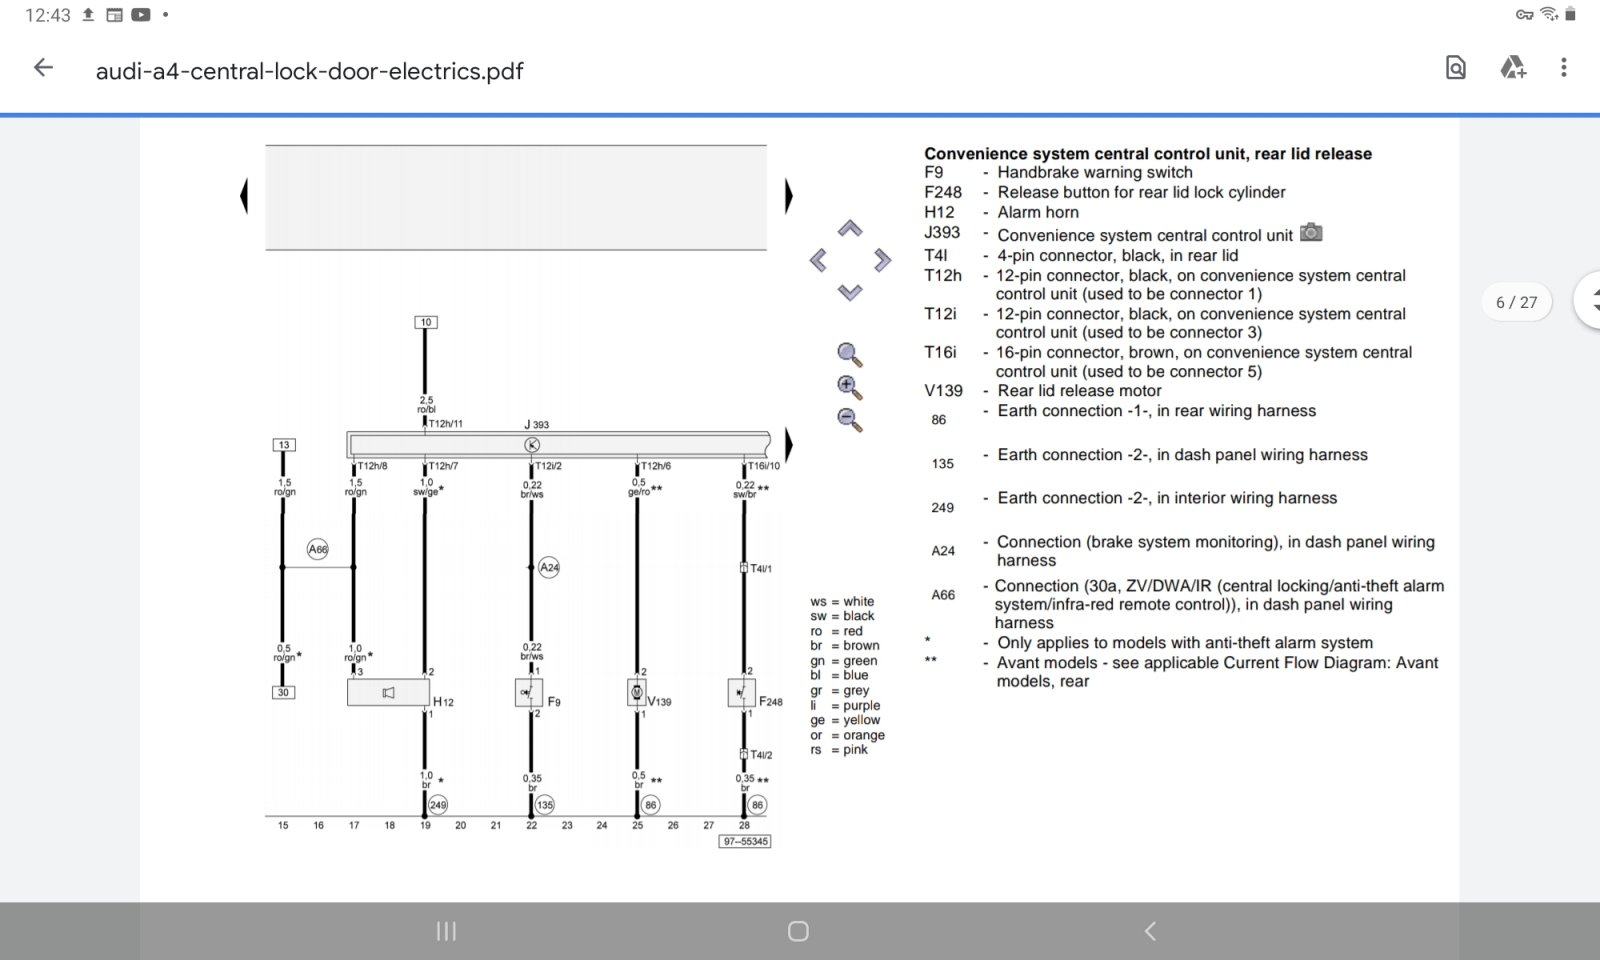Click left black arrow beside gray diagram box
The height and width of the screenshot is (960, 1600).
244,196
